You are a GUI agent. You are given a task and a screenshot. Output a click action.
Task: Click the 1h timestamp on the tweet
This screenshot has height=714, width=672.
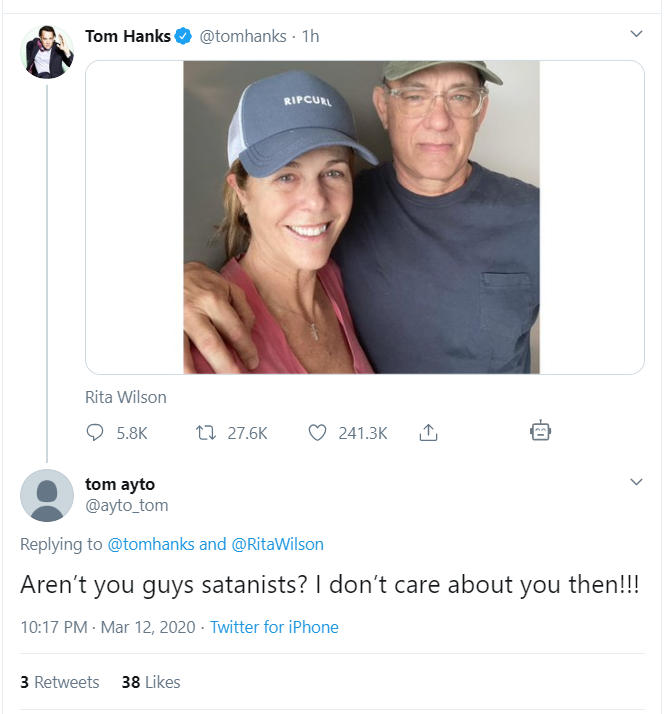pos(310,36)
